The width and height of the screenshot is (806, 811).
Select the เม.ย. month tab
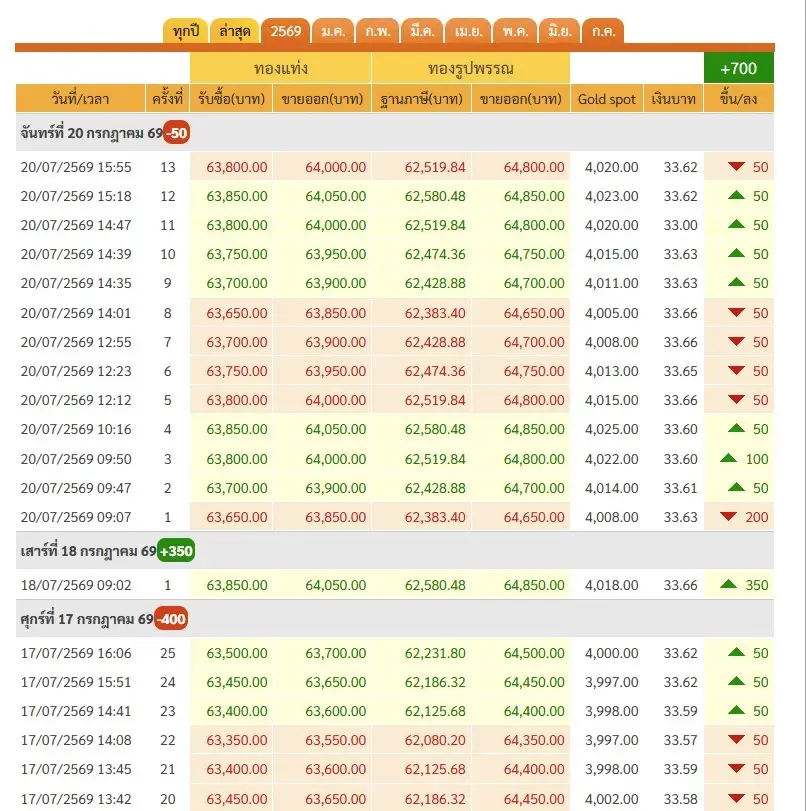click(x=469, y=31)
